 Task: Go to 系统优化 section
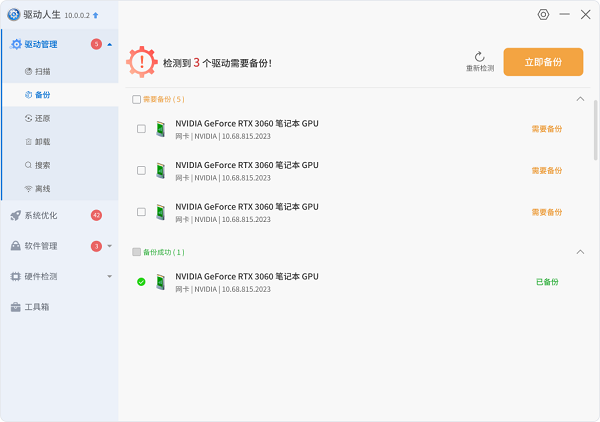(x=59, y=215)
